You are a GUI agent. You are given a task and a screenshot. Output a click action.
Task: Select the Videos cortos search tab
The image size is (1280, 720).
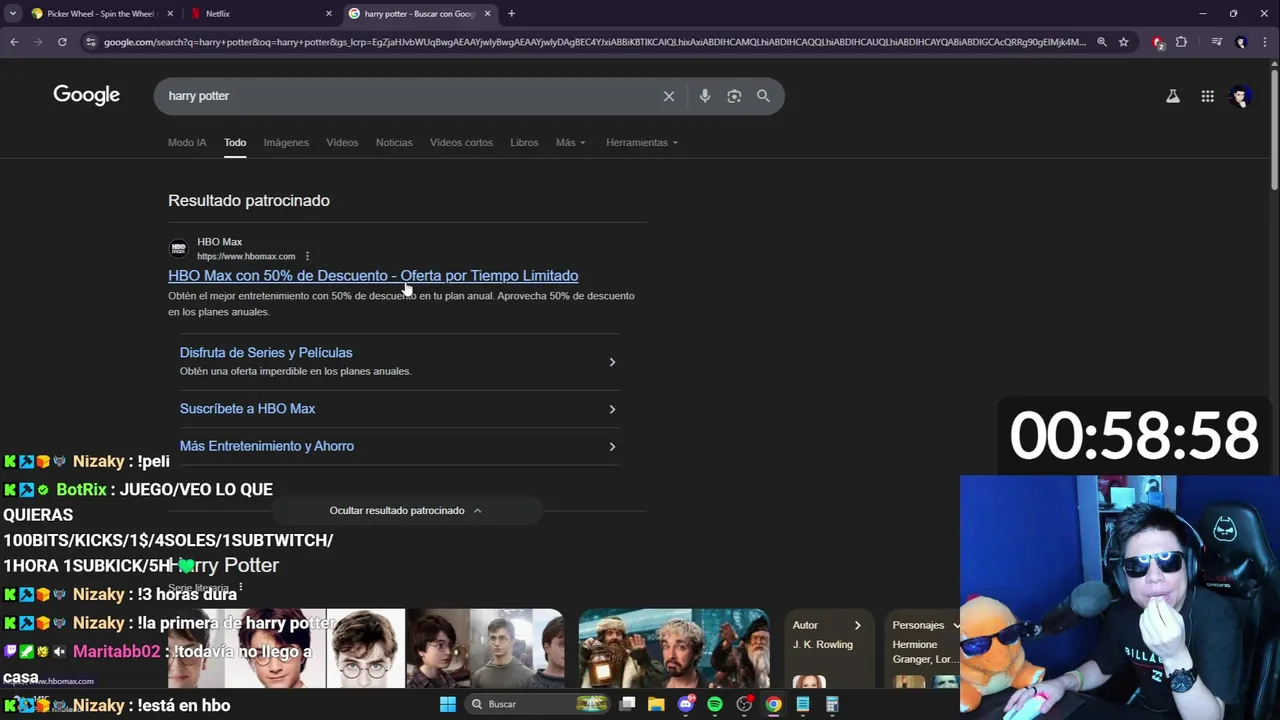tap(461, 142)
